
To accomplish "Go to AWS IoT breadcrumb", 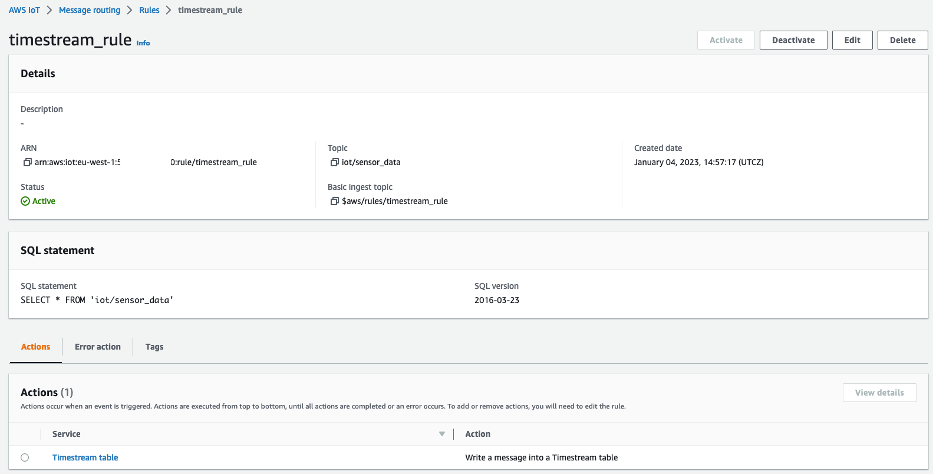I will [x=24, y=10].
